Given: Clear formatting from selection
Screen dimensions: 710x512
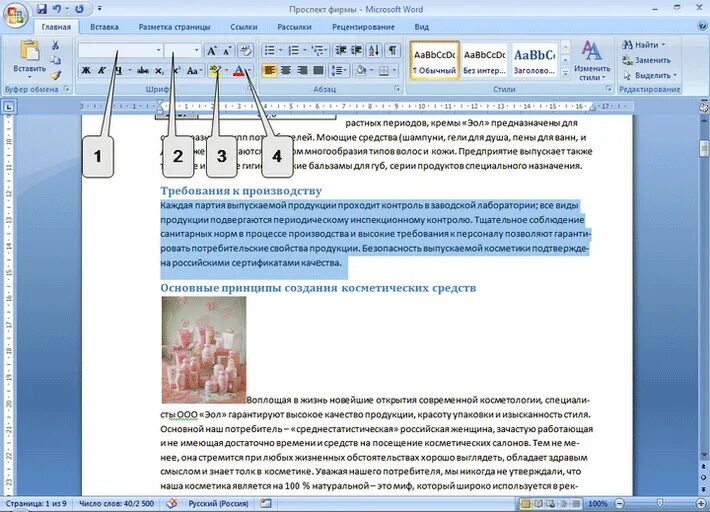Looking at the screenshot, I should 246,50.
